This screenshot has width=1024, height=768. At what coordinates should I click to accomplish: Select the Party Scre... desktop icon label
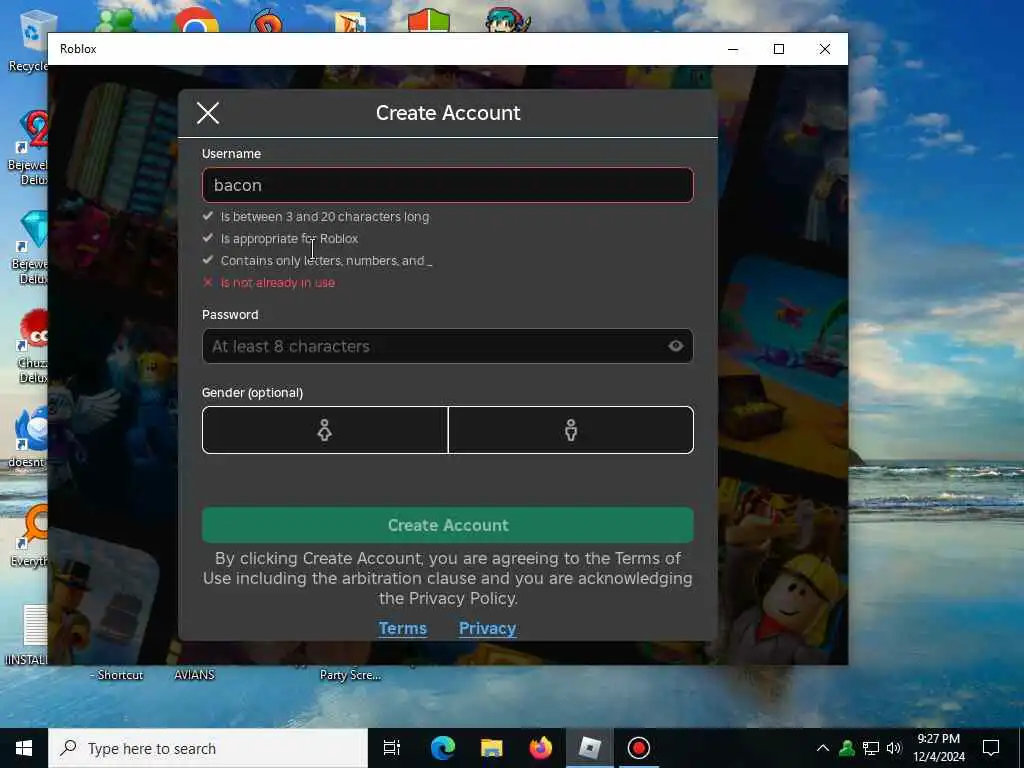[350, 675]
